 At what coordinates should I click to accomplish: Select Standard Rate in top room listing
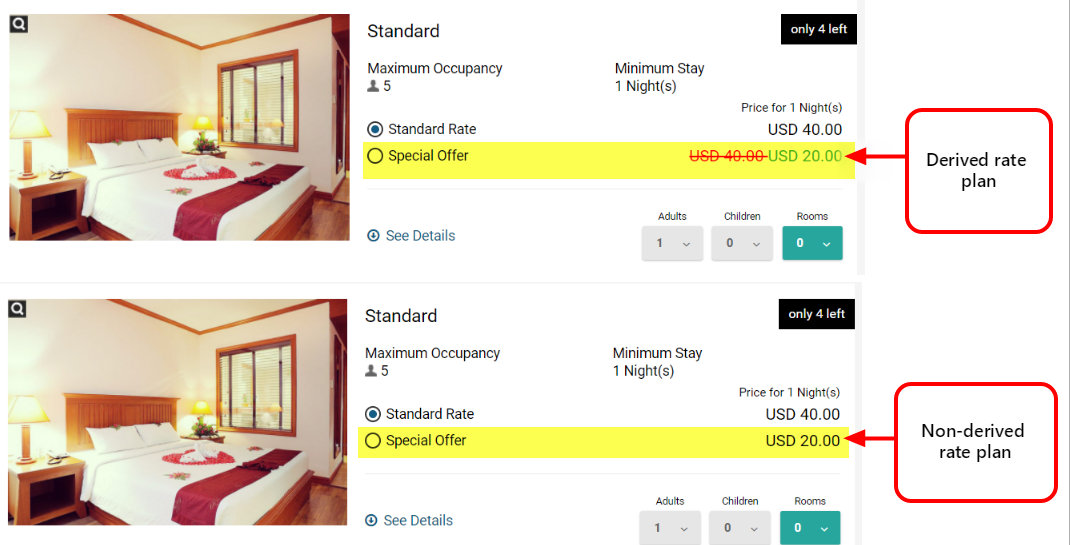click(x=375, y=129)
